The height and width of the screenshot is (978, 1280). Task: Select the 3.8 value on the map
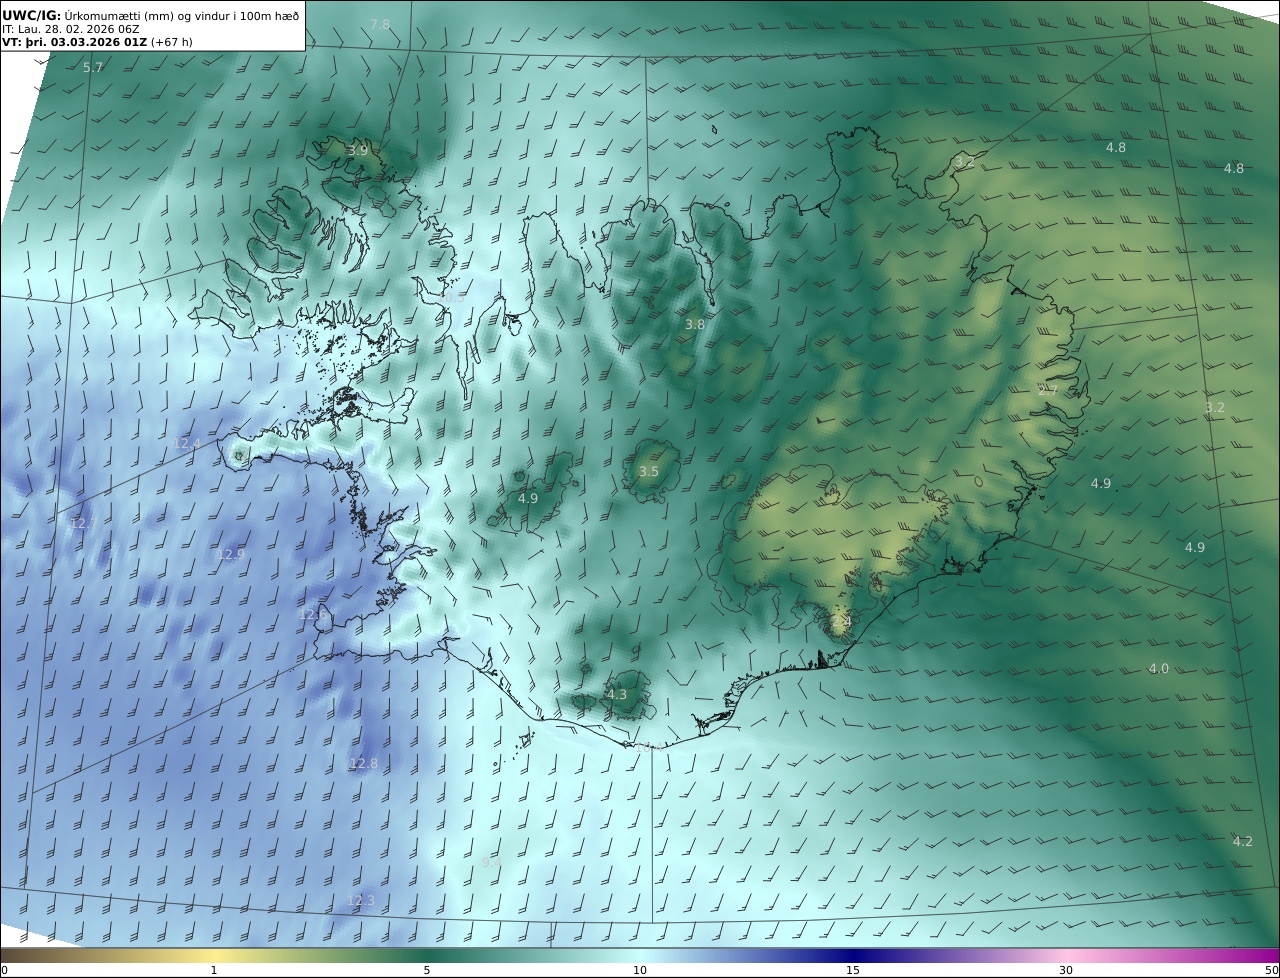(695, 324)
